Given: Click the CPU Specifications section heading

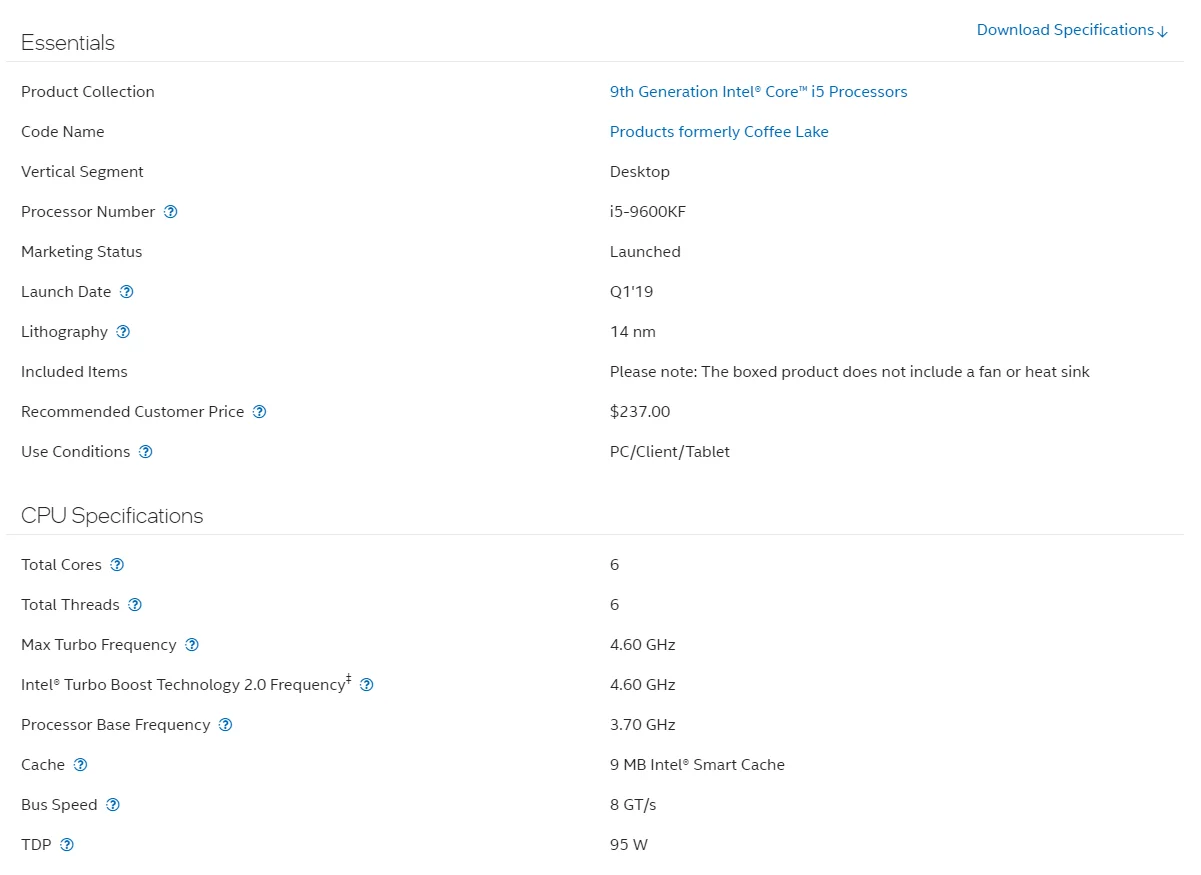Looking at the screenshot, I should pyautogui.click(x=112, y=516).
